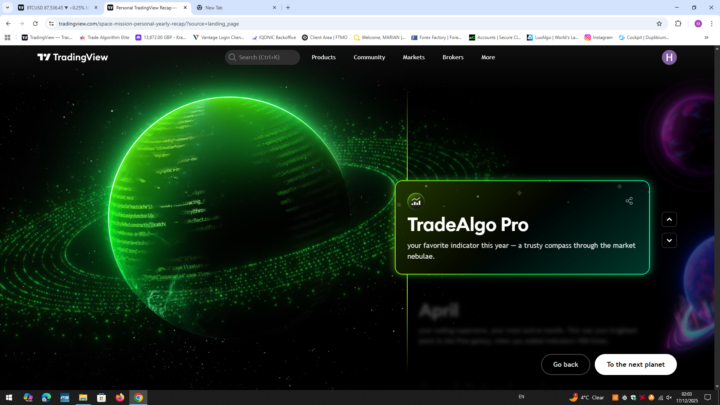Open the Trade Algorithm Elite bookmark
Image resolution: width=720 pixels, height=405 pixels.
(104, 37)
